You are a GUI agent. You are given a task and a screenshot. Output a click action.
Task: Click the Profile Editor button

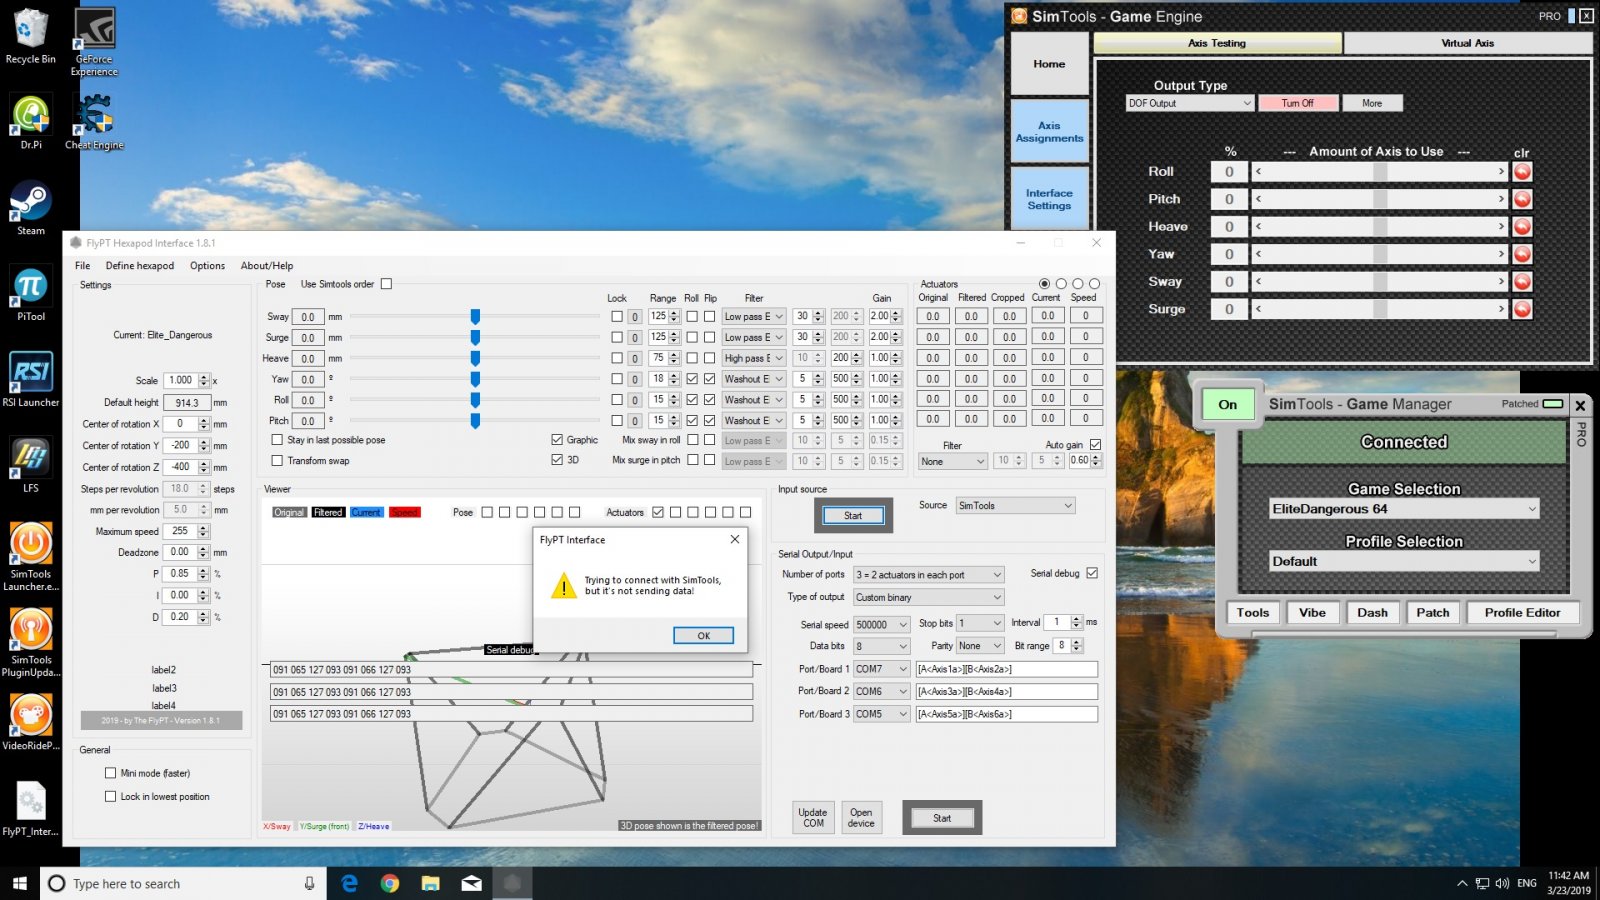(1522, 613)
